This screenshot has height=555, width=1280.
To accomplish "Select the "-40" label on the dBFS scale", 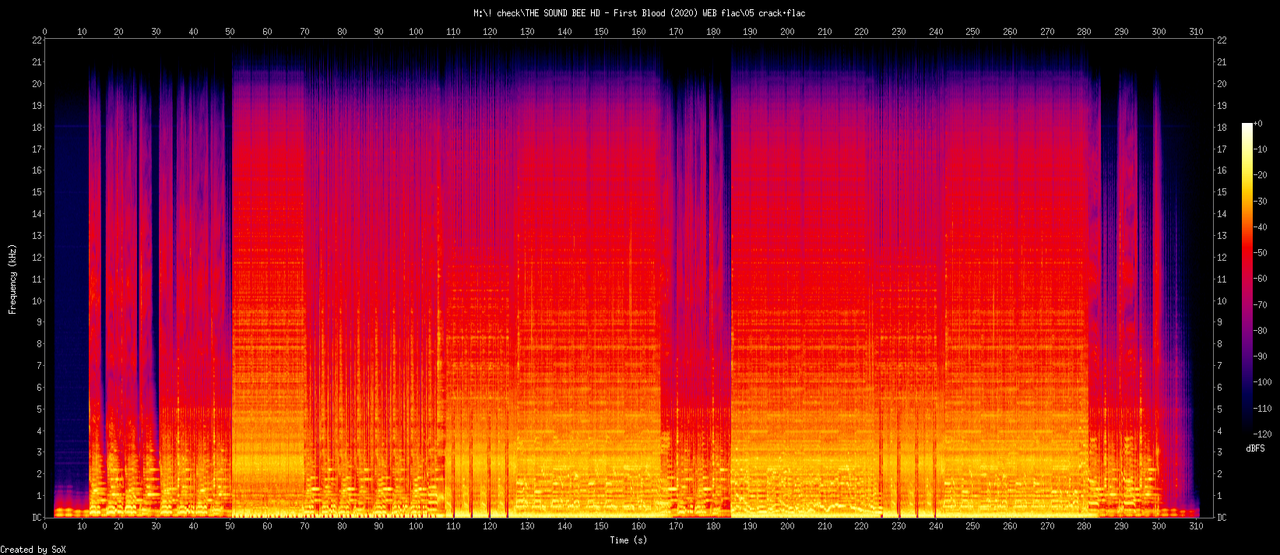I will click(x=1261, y=227).
